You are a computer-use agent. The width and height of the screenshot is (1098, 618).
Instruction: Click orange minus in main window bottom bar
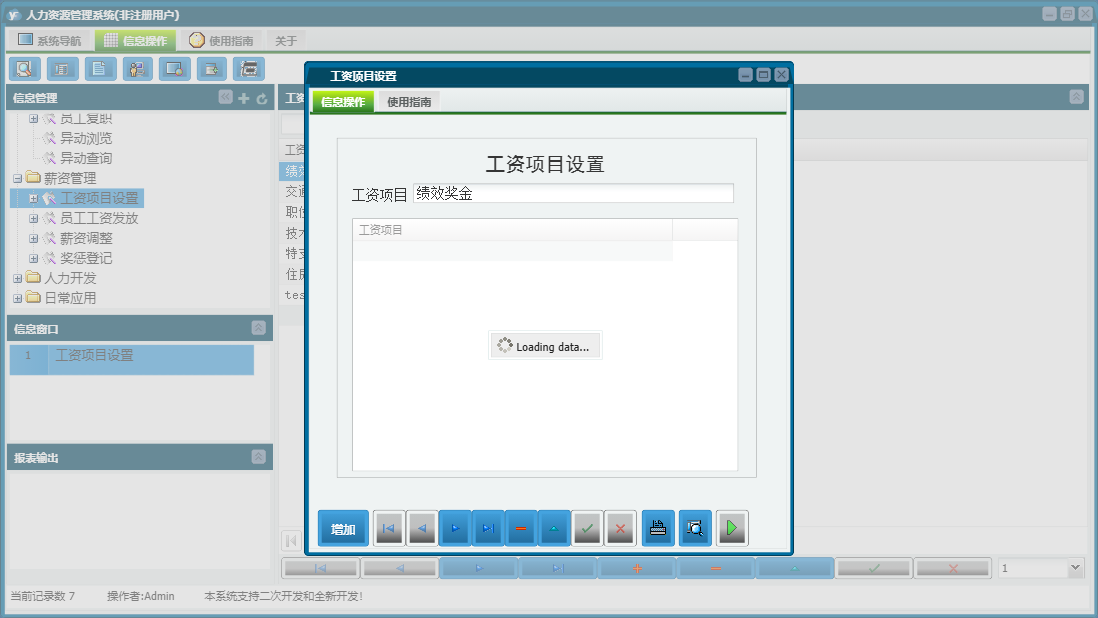(716, 568)
